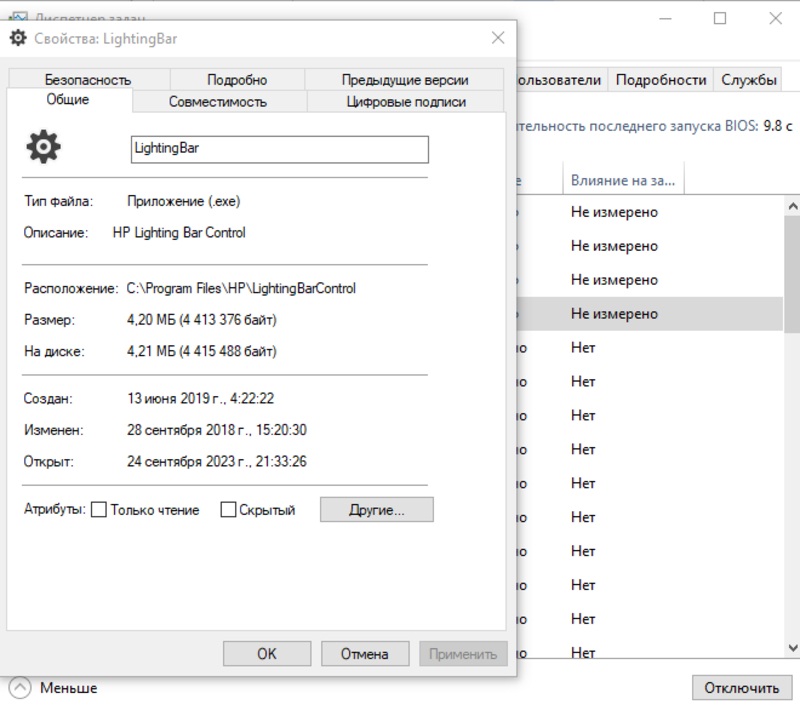Screen dimensions: 800x716
Task: Click the "Отмена" button
Action: (x=364, y=654)
